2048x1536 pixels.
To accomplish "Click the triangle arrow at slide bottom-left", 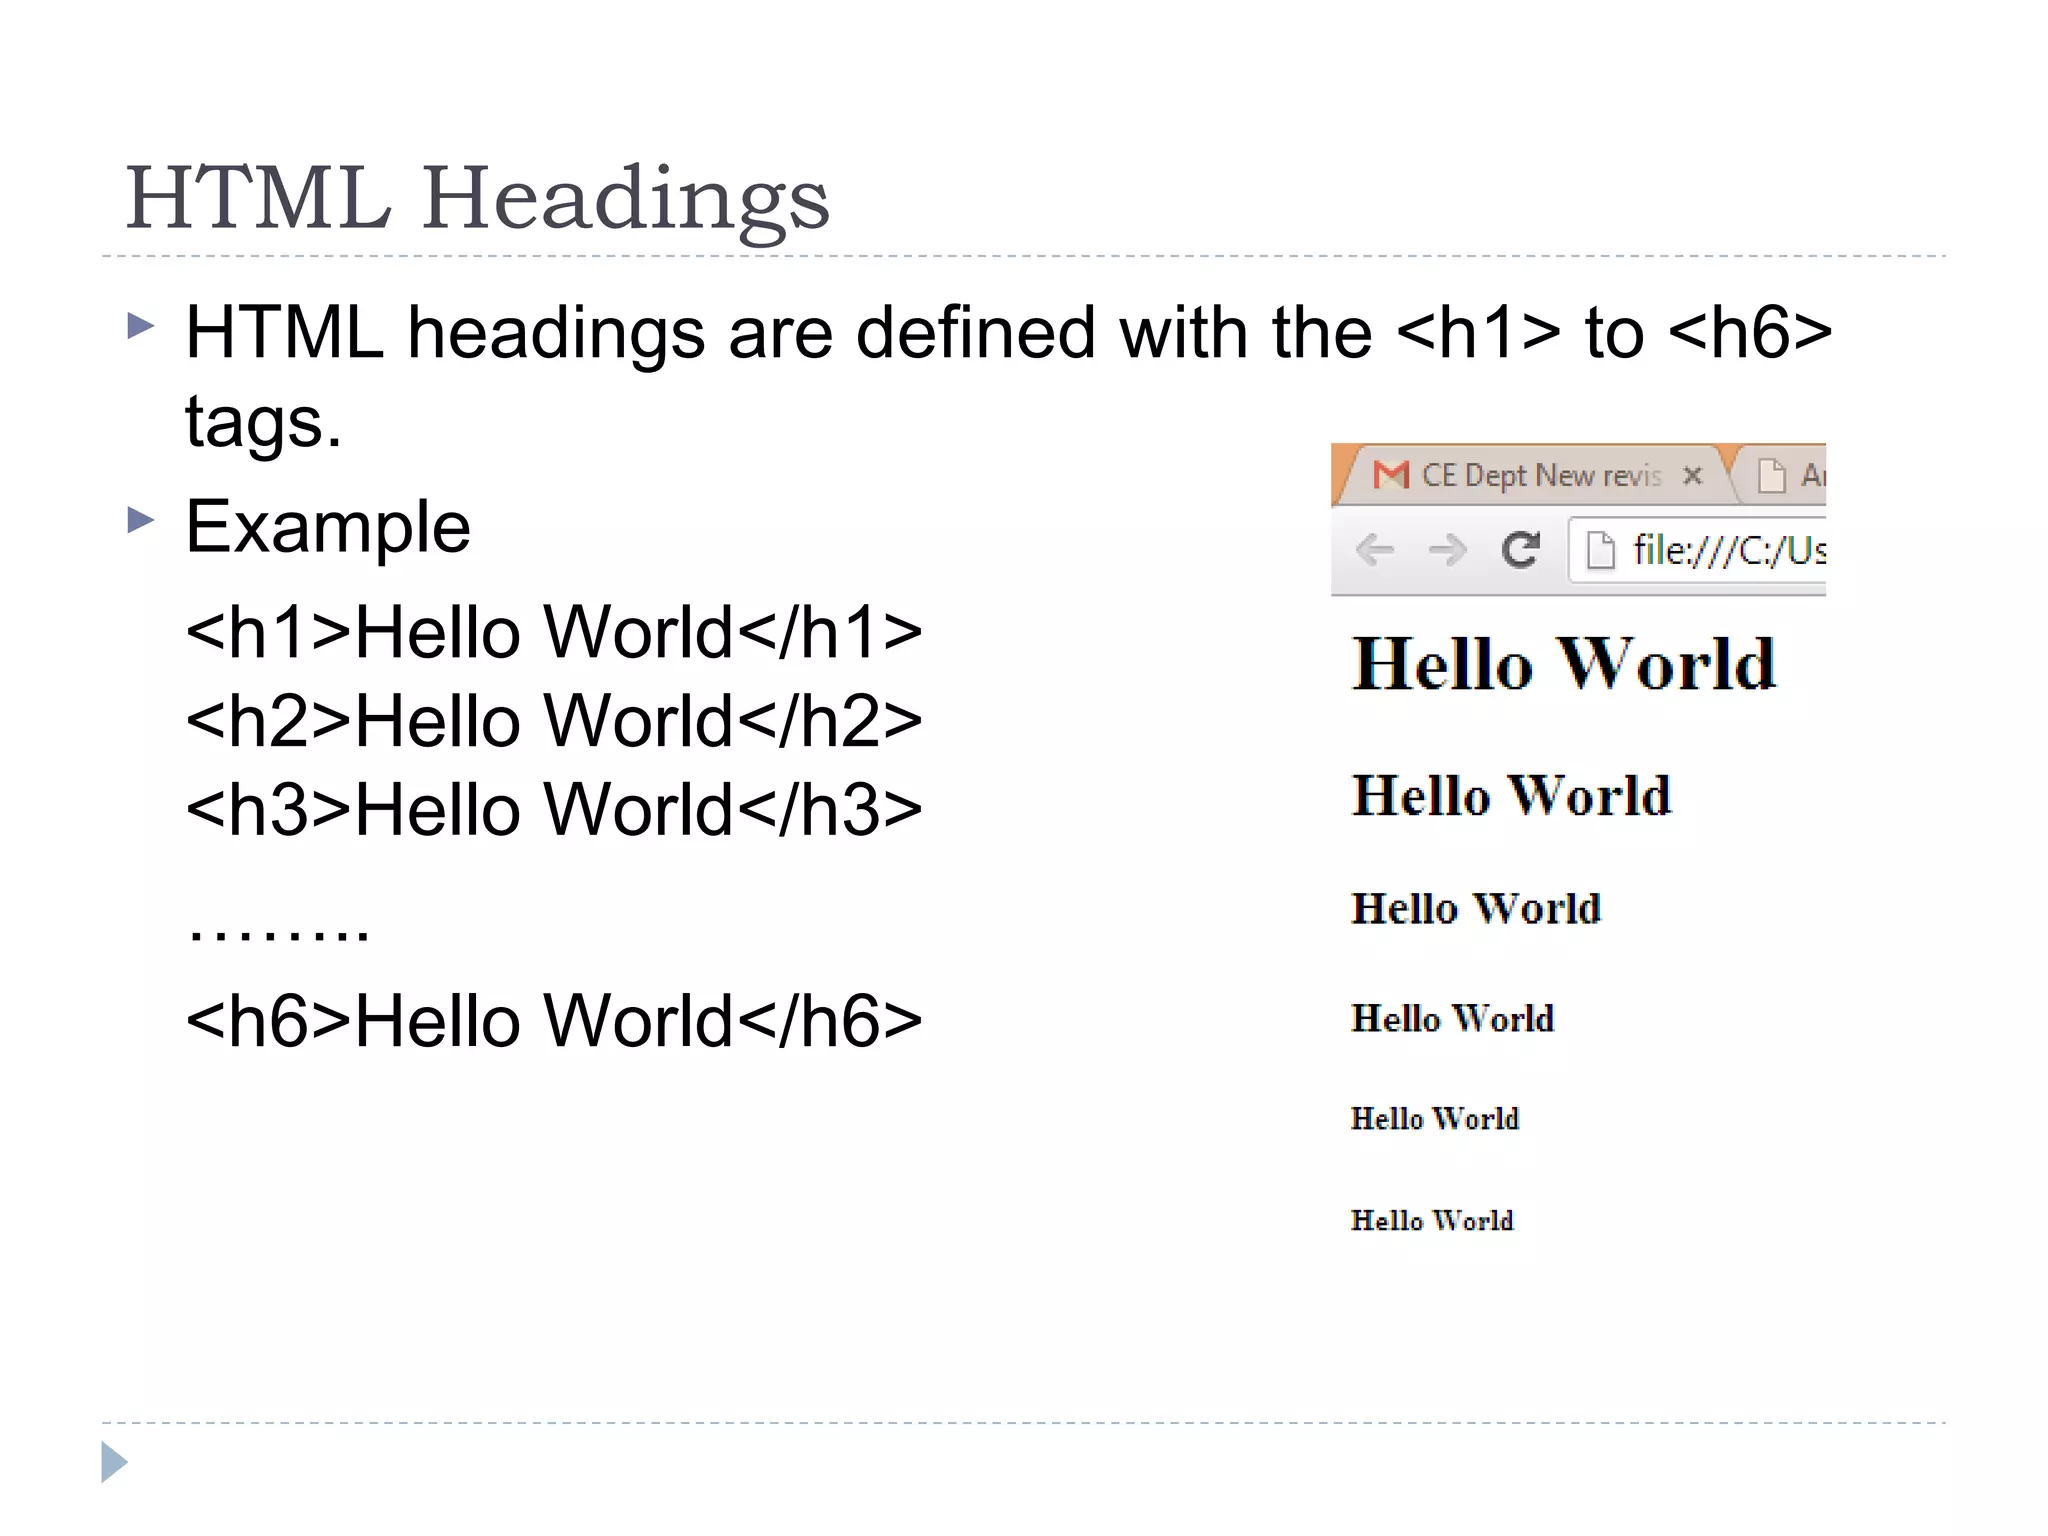I will (114, 1463).
